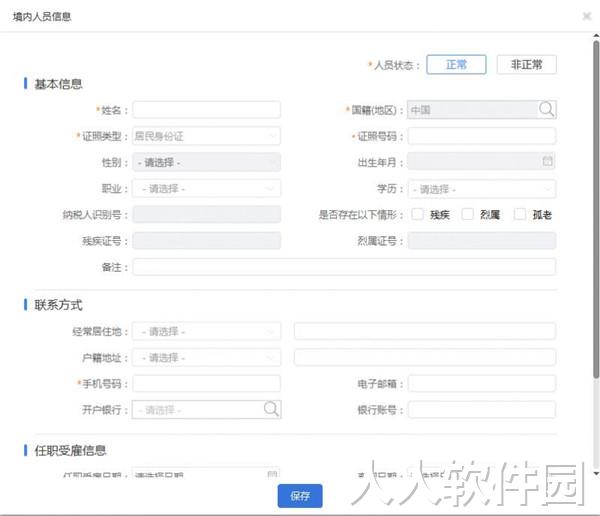Open the 学历 dropdown

coord(482,189)
